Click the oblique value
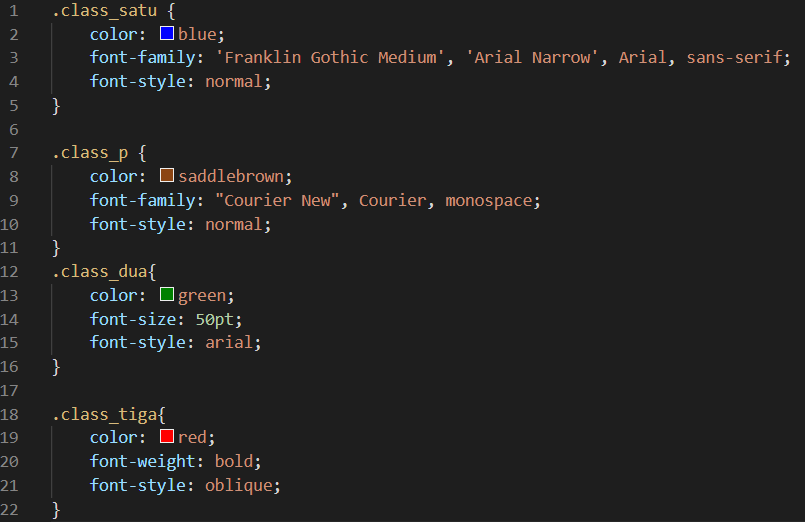Viewport: 805px width, 522px height. pyautogui.click(x=239, y=485)
